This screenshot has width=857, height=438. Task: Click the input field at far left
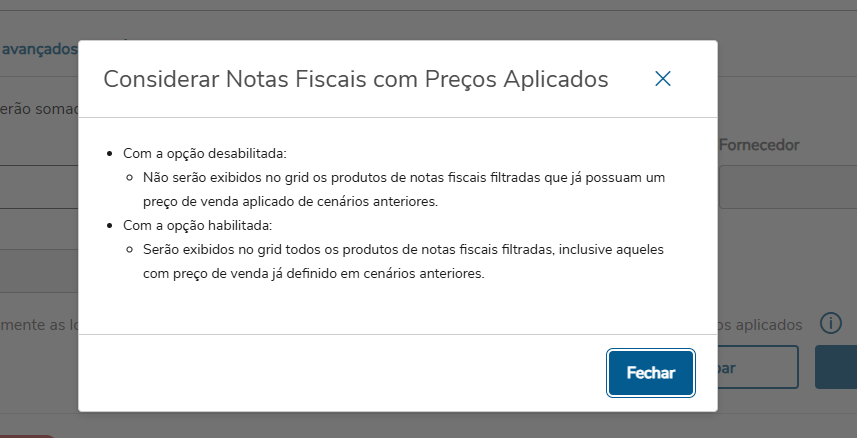pyautogui.click(x=38, y=187)
